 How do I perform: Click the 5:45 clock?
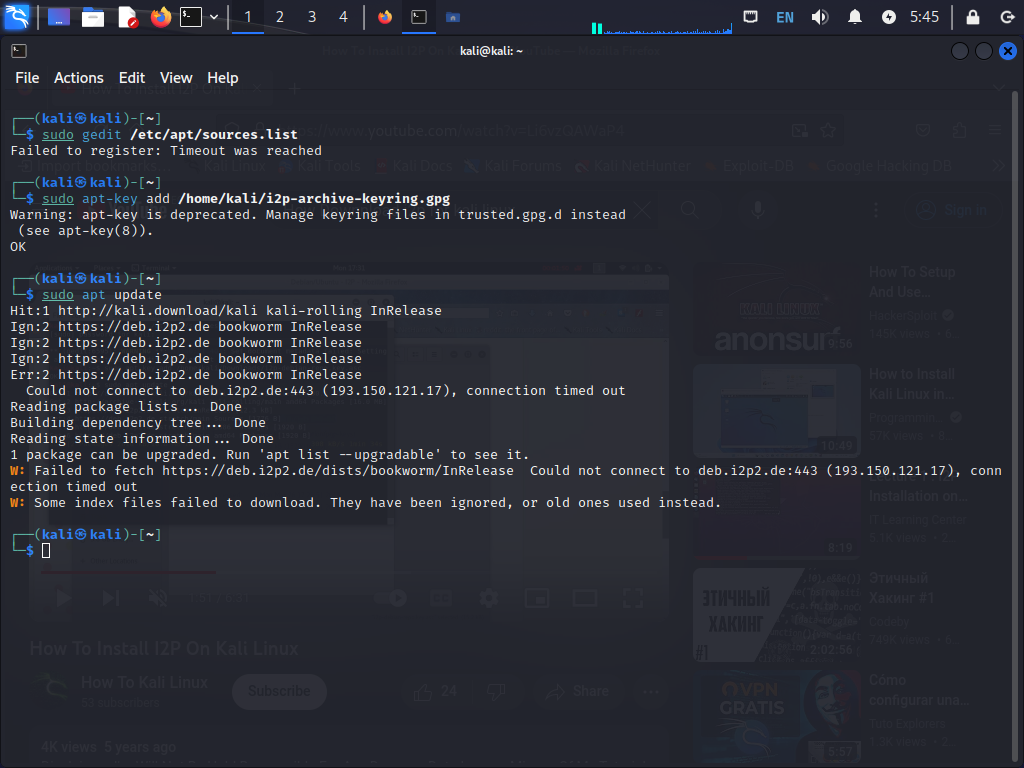click(x=924, y=17)
